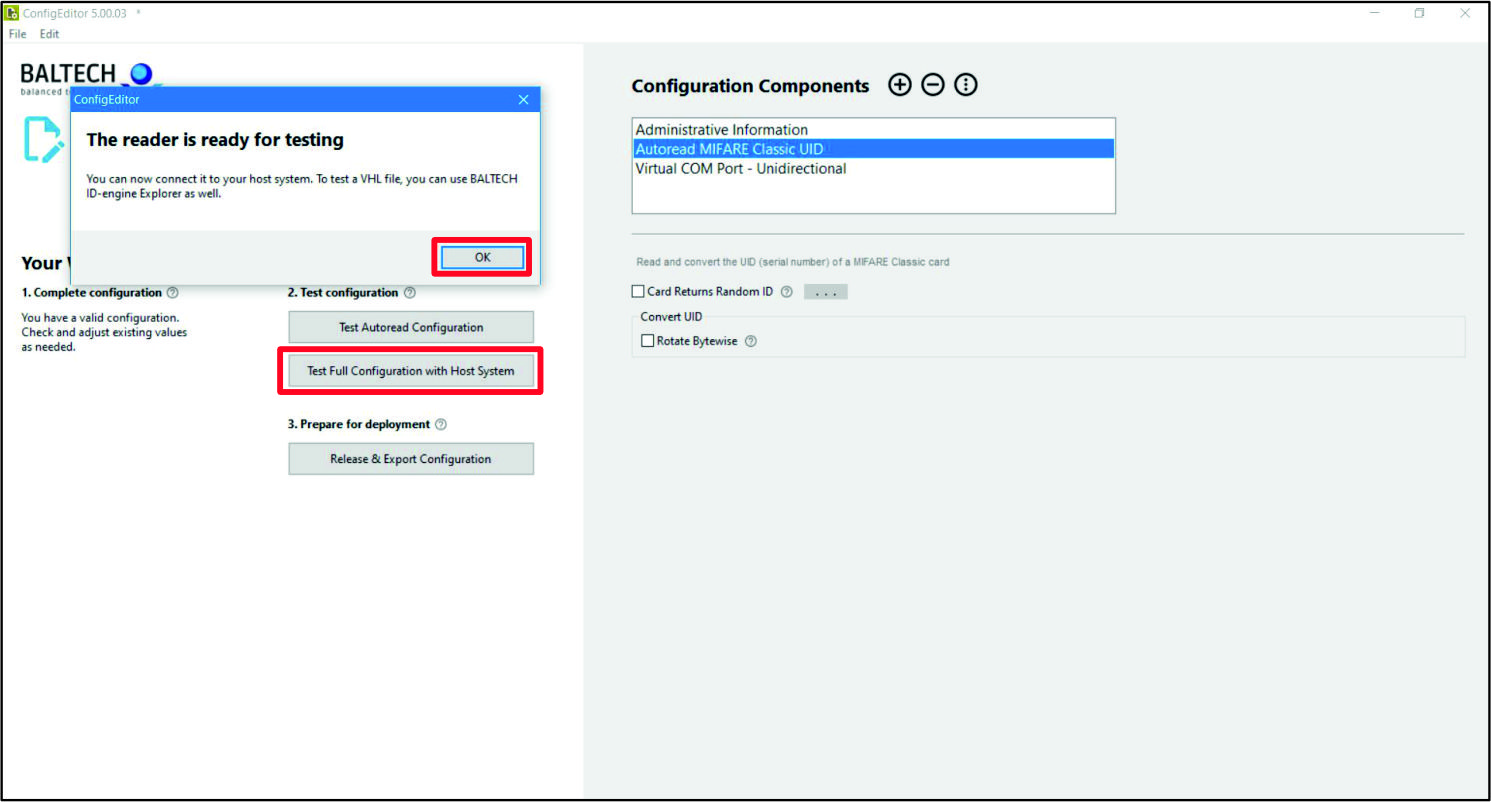Click the BALTECH logo

pos(90,76)
